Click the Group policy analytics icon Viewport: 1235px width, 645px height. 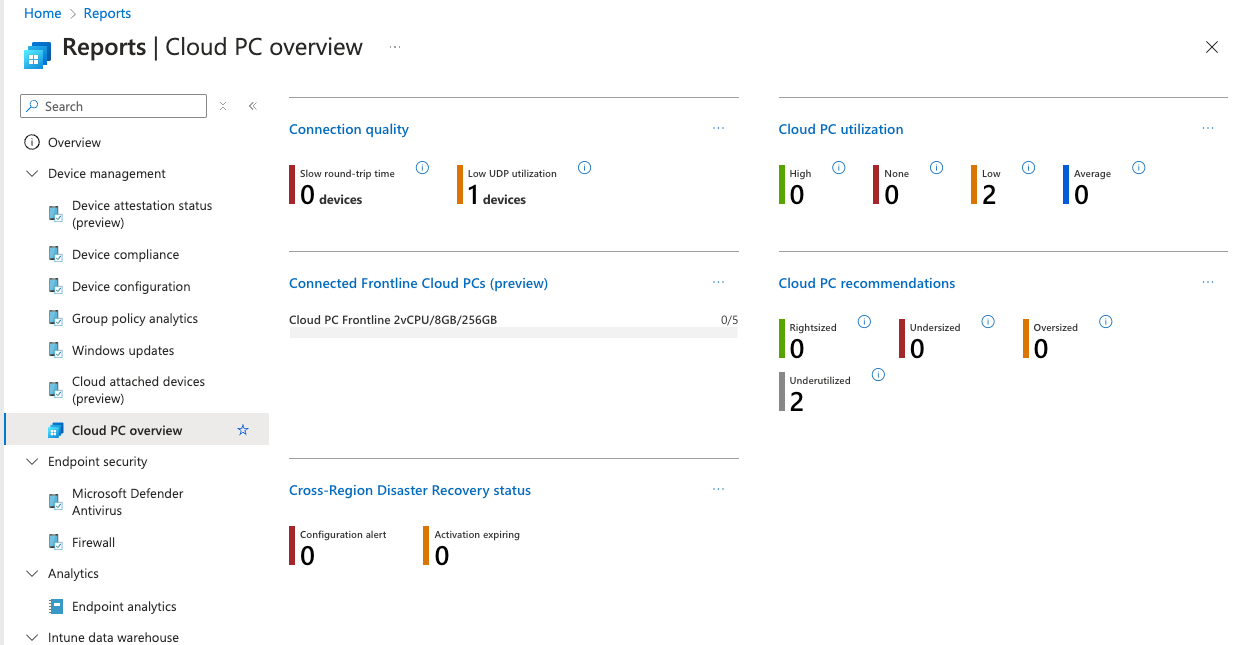coord(56,319)
